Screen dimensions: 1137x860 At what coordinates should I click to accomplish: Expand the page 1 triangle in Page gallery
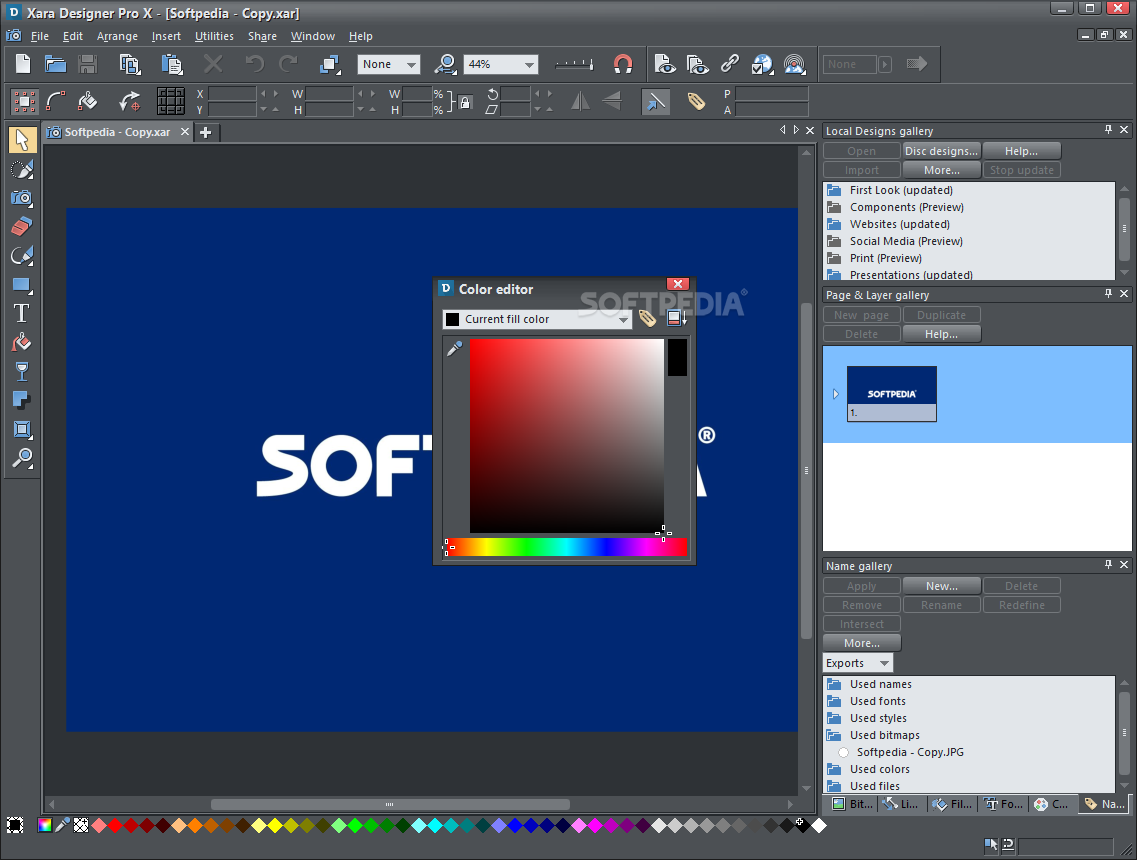tap(835, 394)
